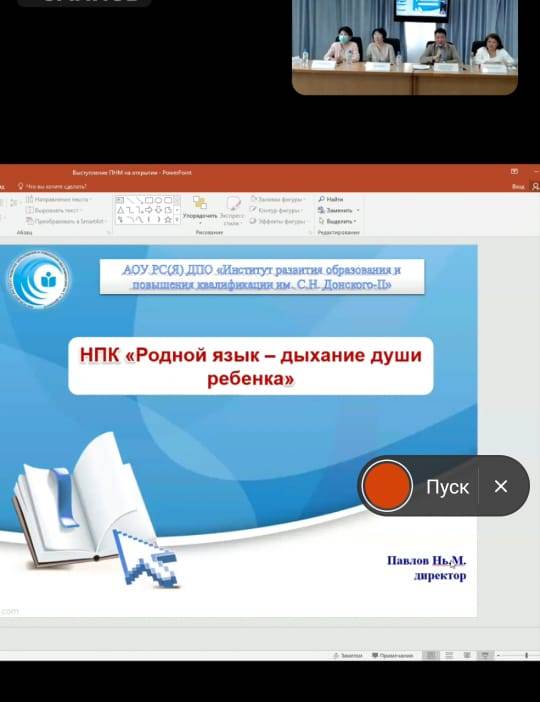This screenshot has height=702, width=540.
Task: Open Экспресс-стили quick styles
Action: [232, 210]
